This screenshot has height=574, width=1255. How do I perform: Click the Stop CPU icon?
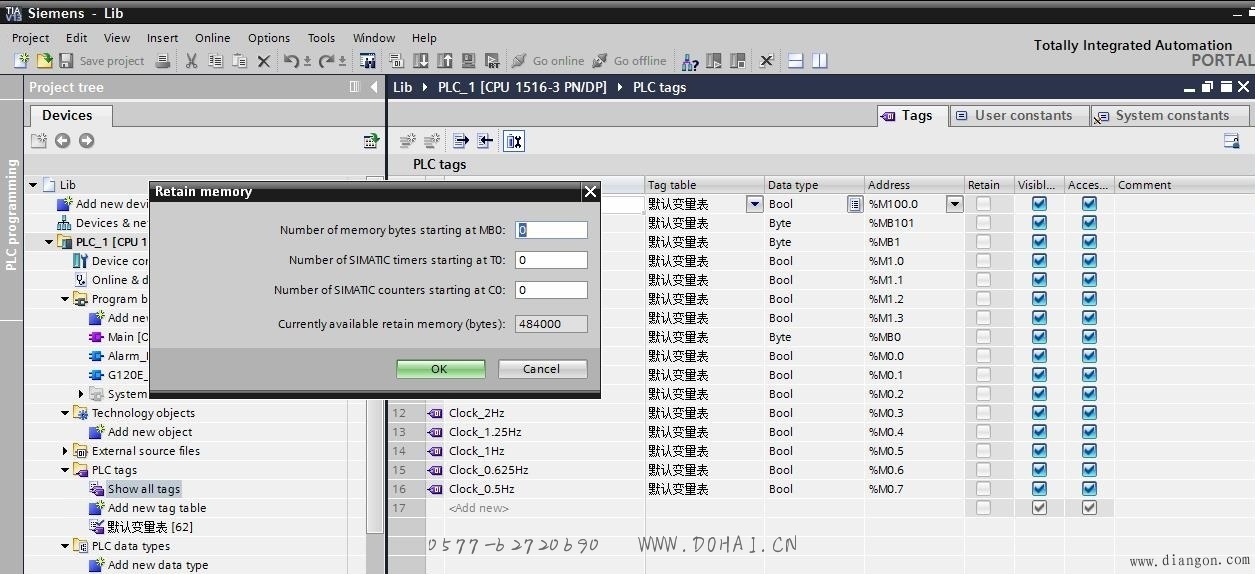click(x=738, y=61)
